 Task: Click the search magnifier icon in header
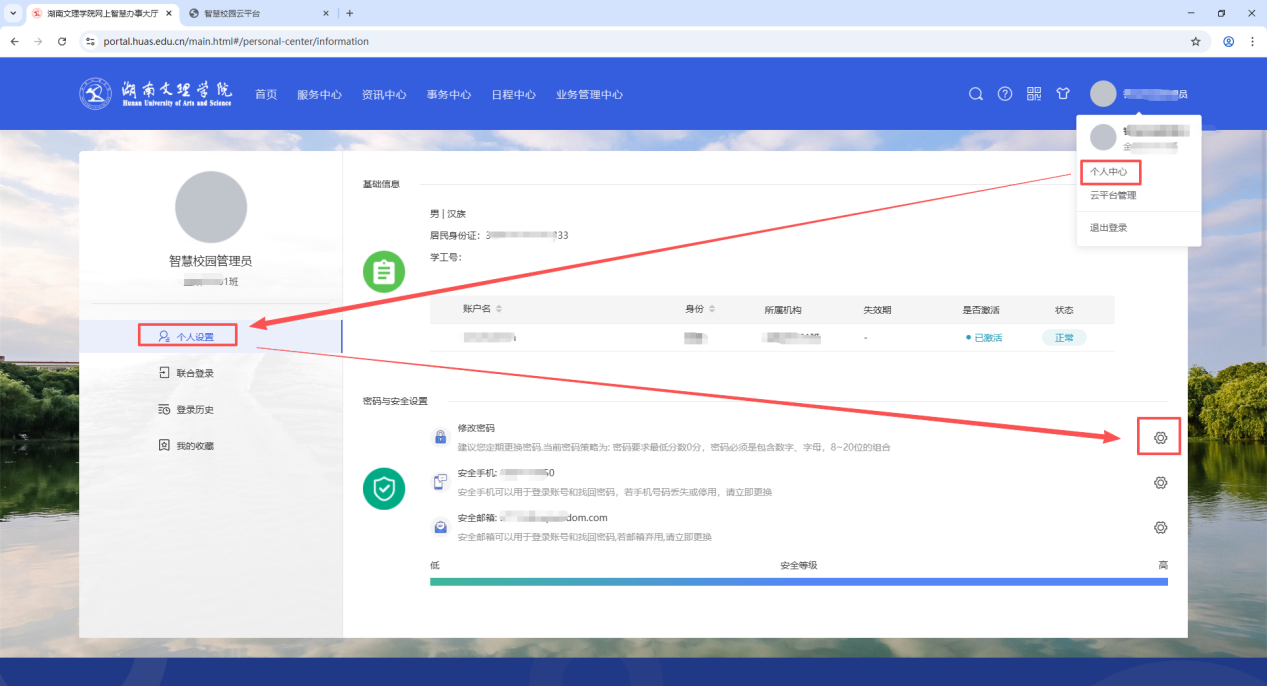click(976, 94)
